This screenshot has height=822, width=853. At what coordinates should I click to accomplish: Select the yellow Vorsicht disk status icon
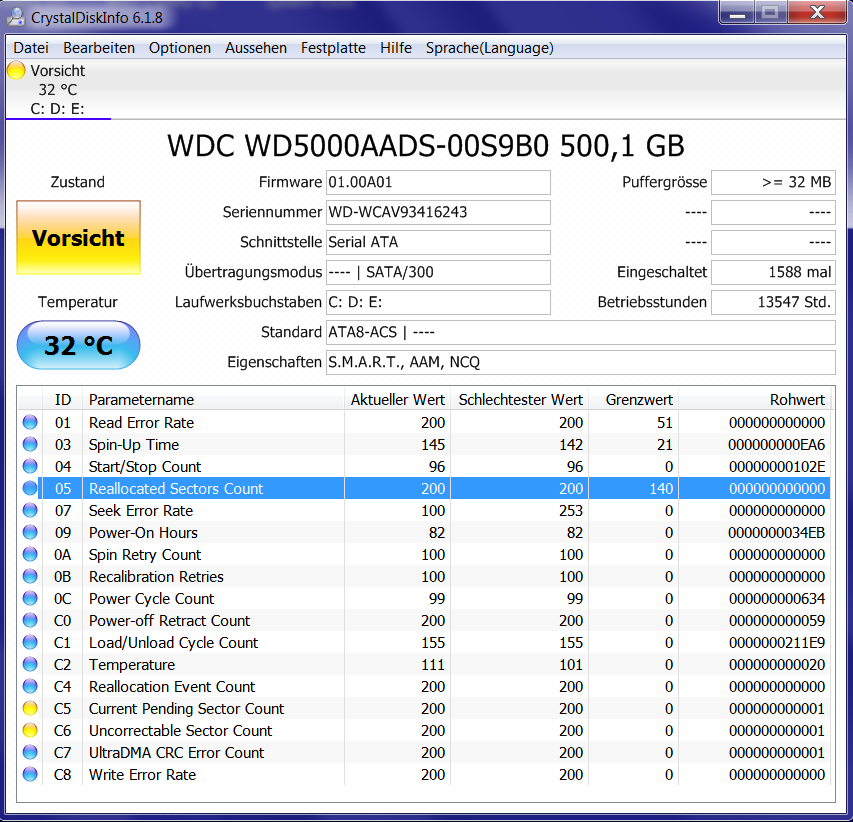[x=16, y=71]
